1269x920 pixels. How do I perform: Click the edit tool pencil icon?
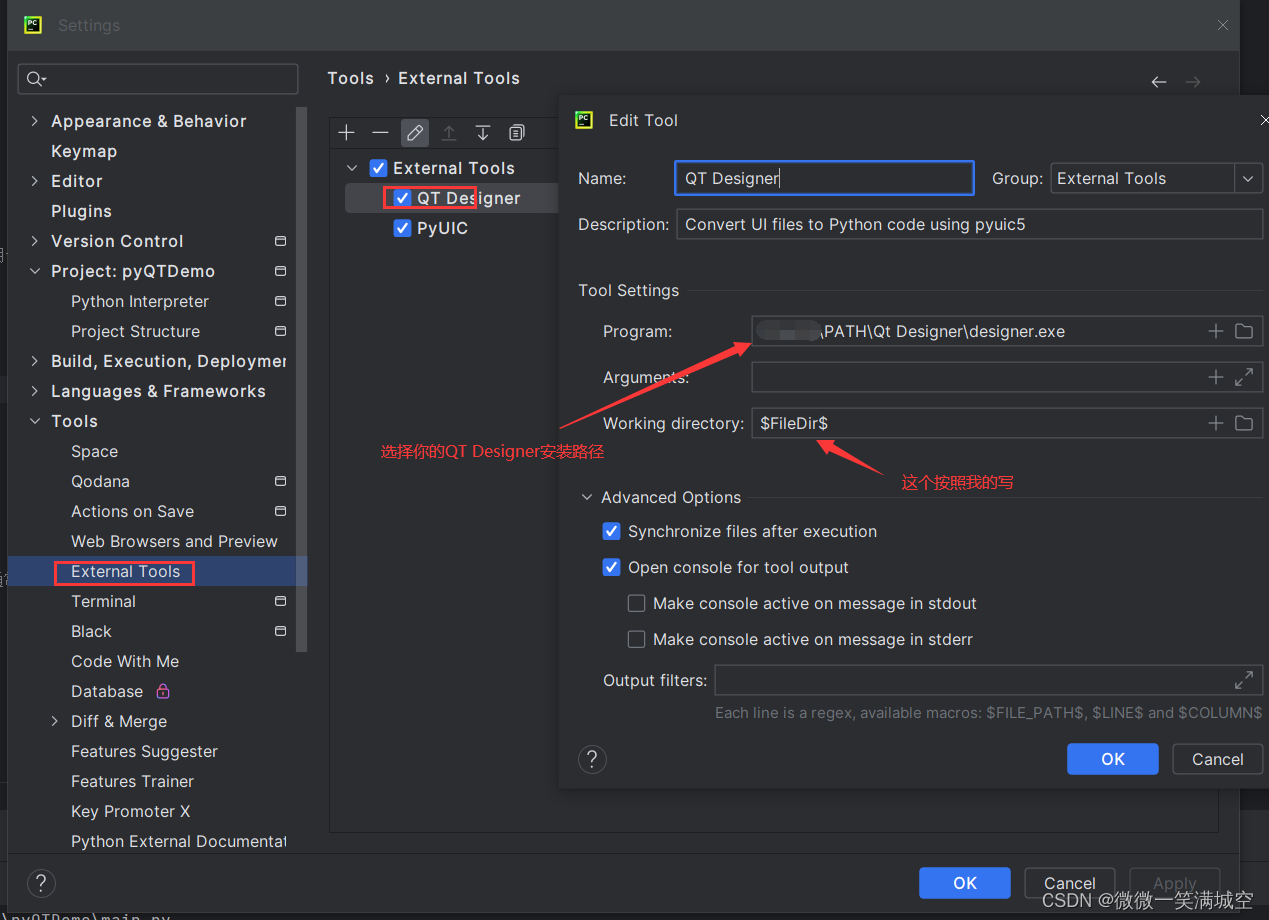click(x=414, y=133)
